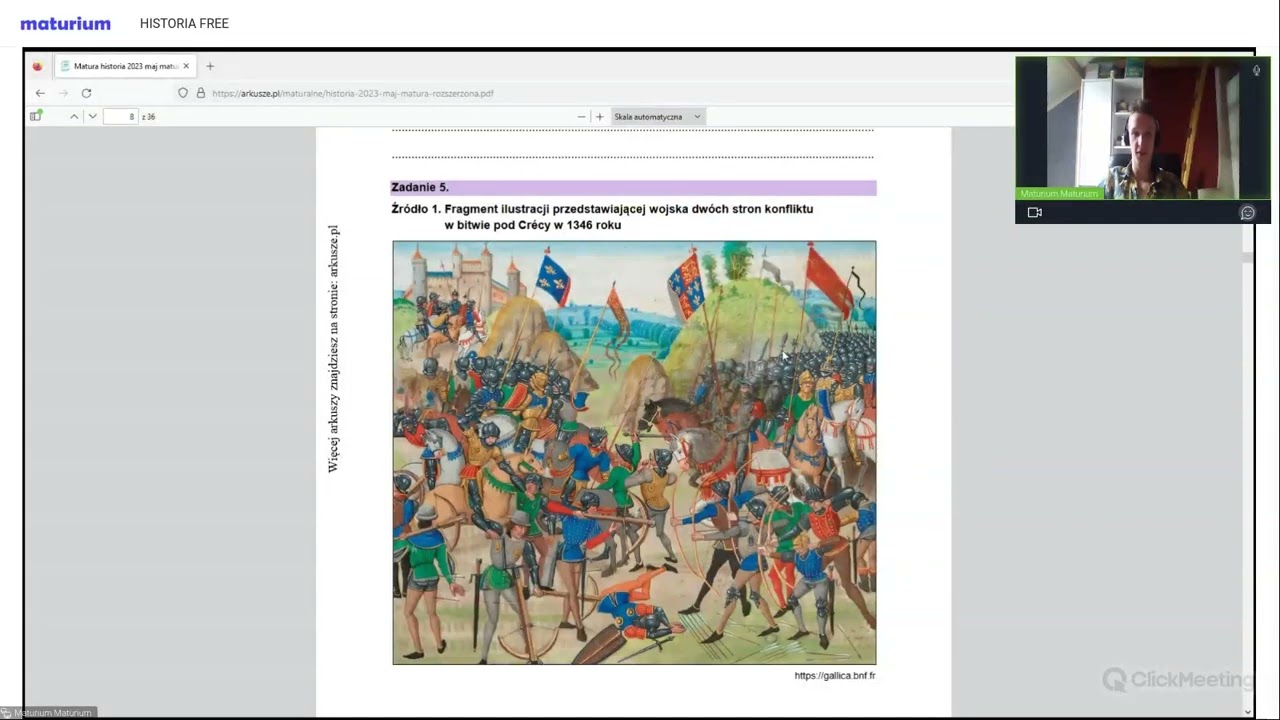The height and width of the screenshot is (720, 1280).
Task: Toggle the PDF sidebar panel
Action: tap(36, 116)
